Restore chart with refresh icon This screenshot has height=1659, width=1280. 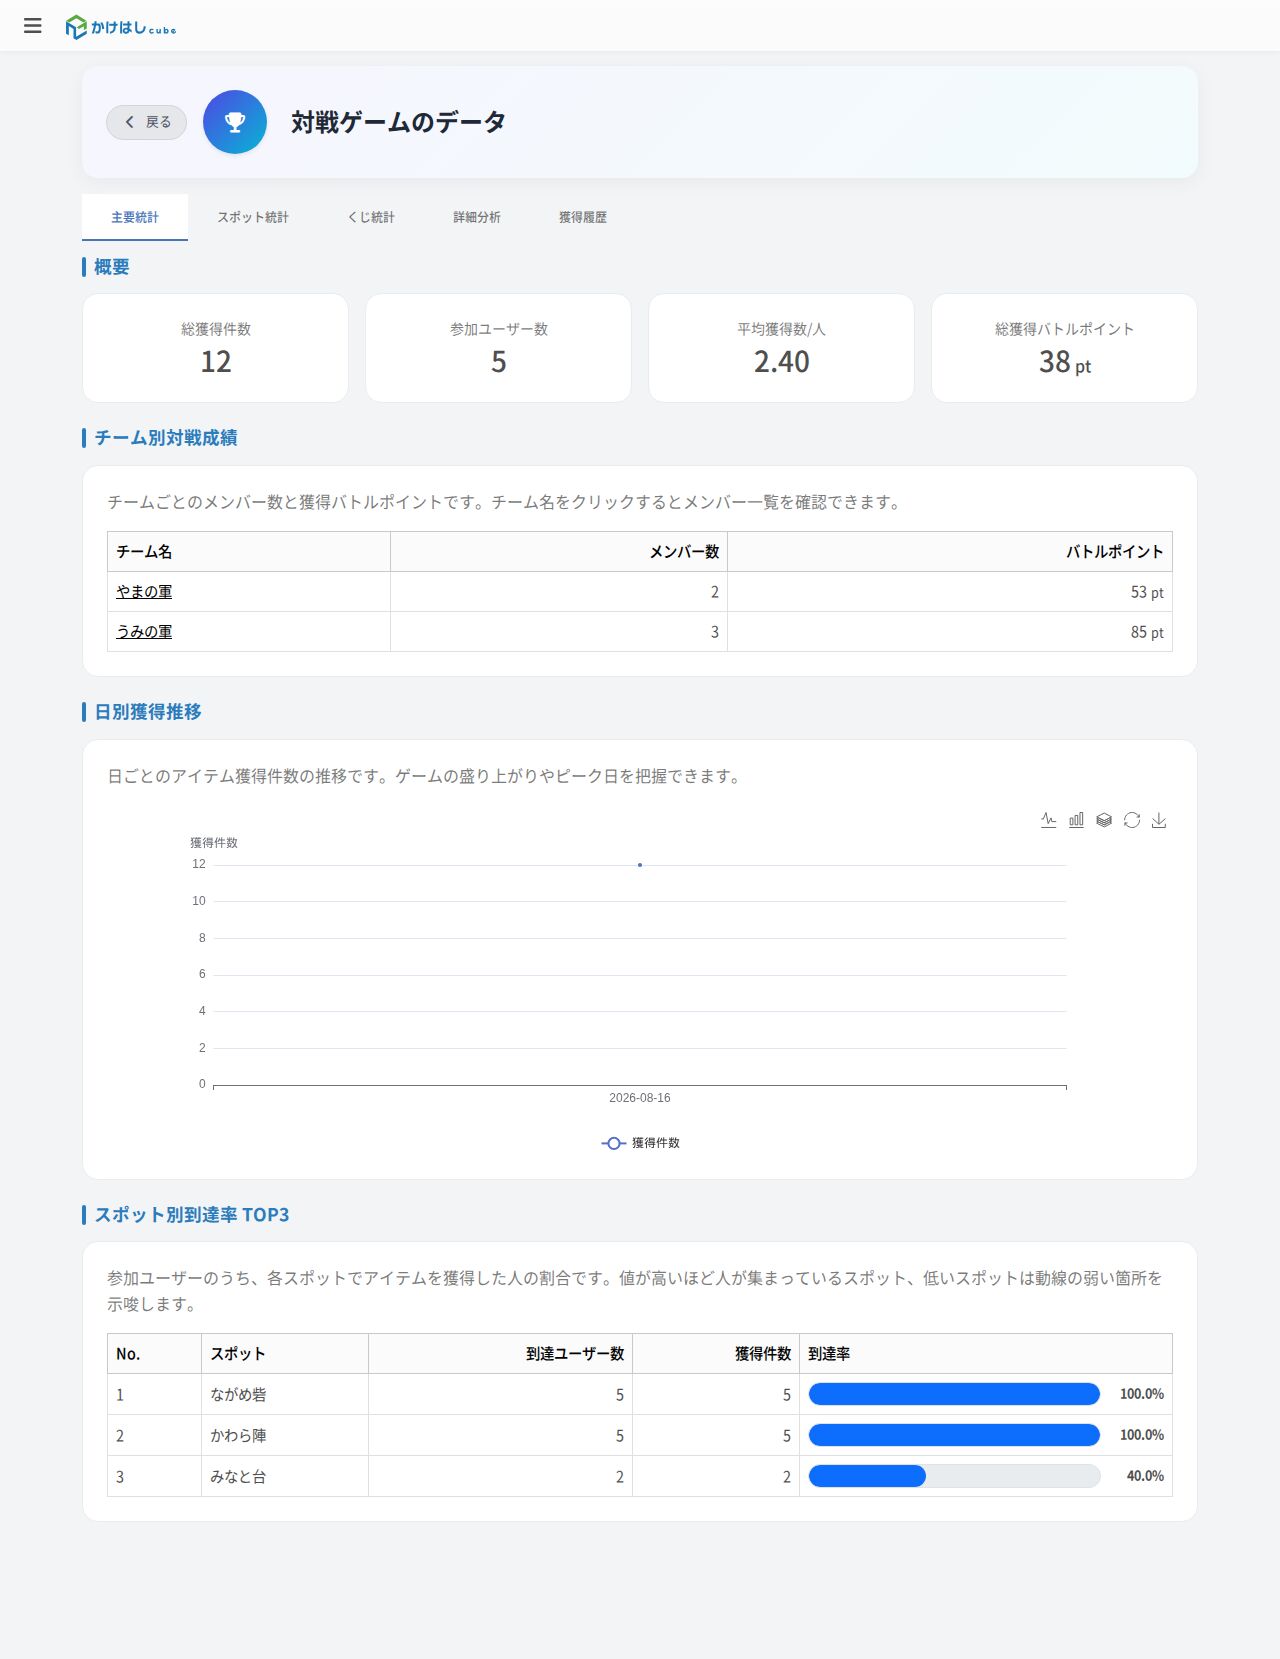coord(1132,820)
